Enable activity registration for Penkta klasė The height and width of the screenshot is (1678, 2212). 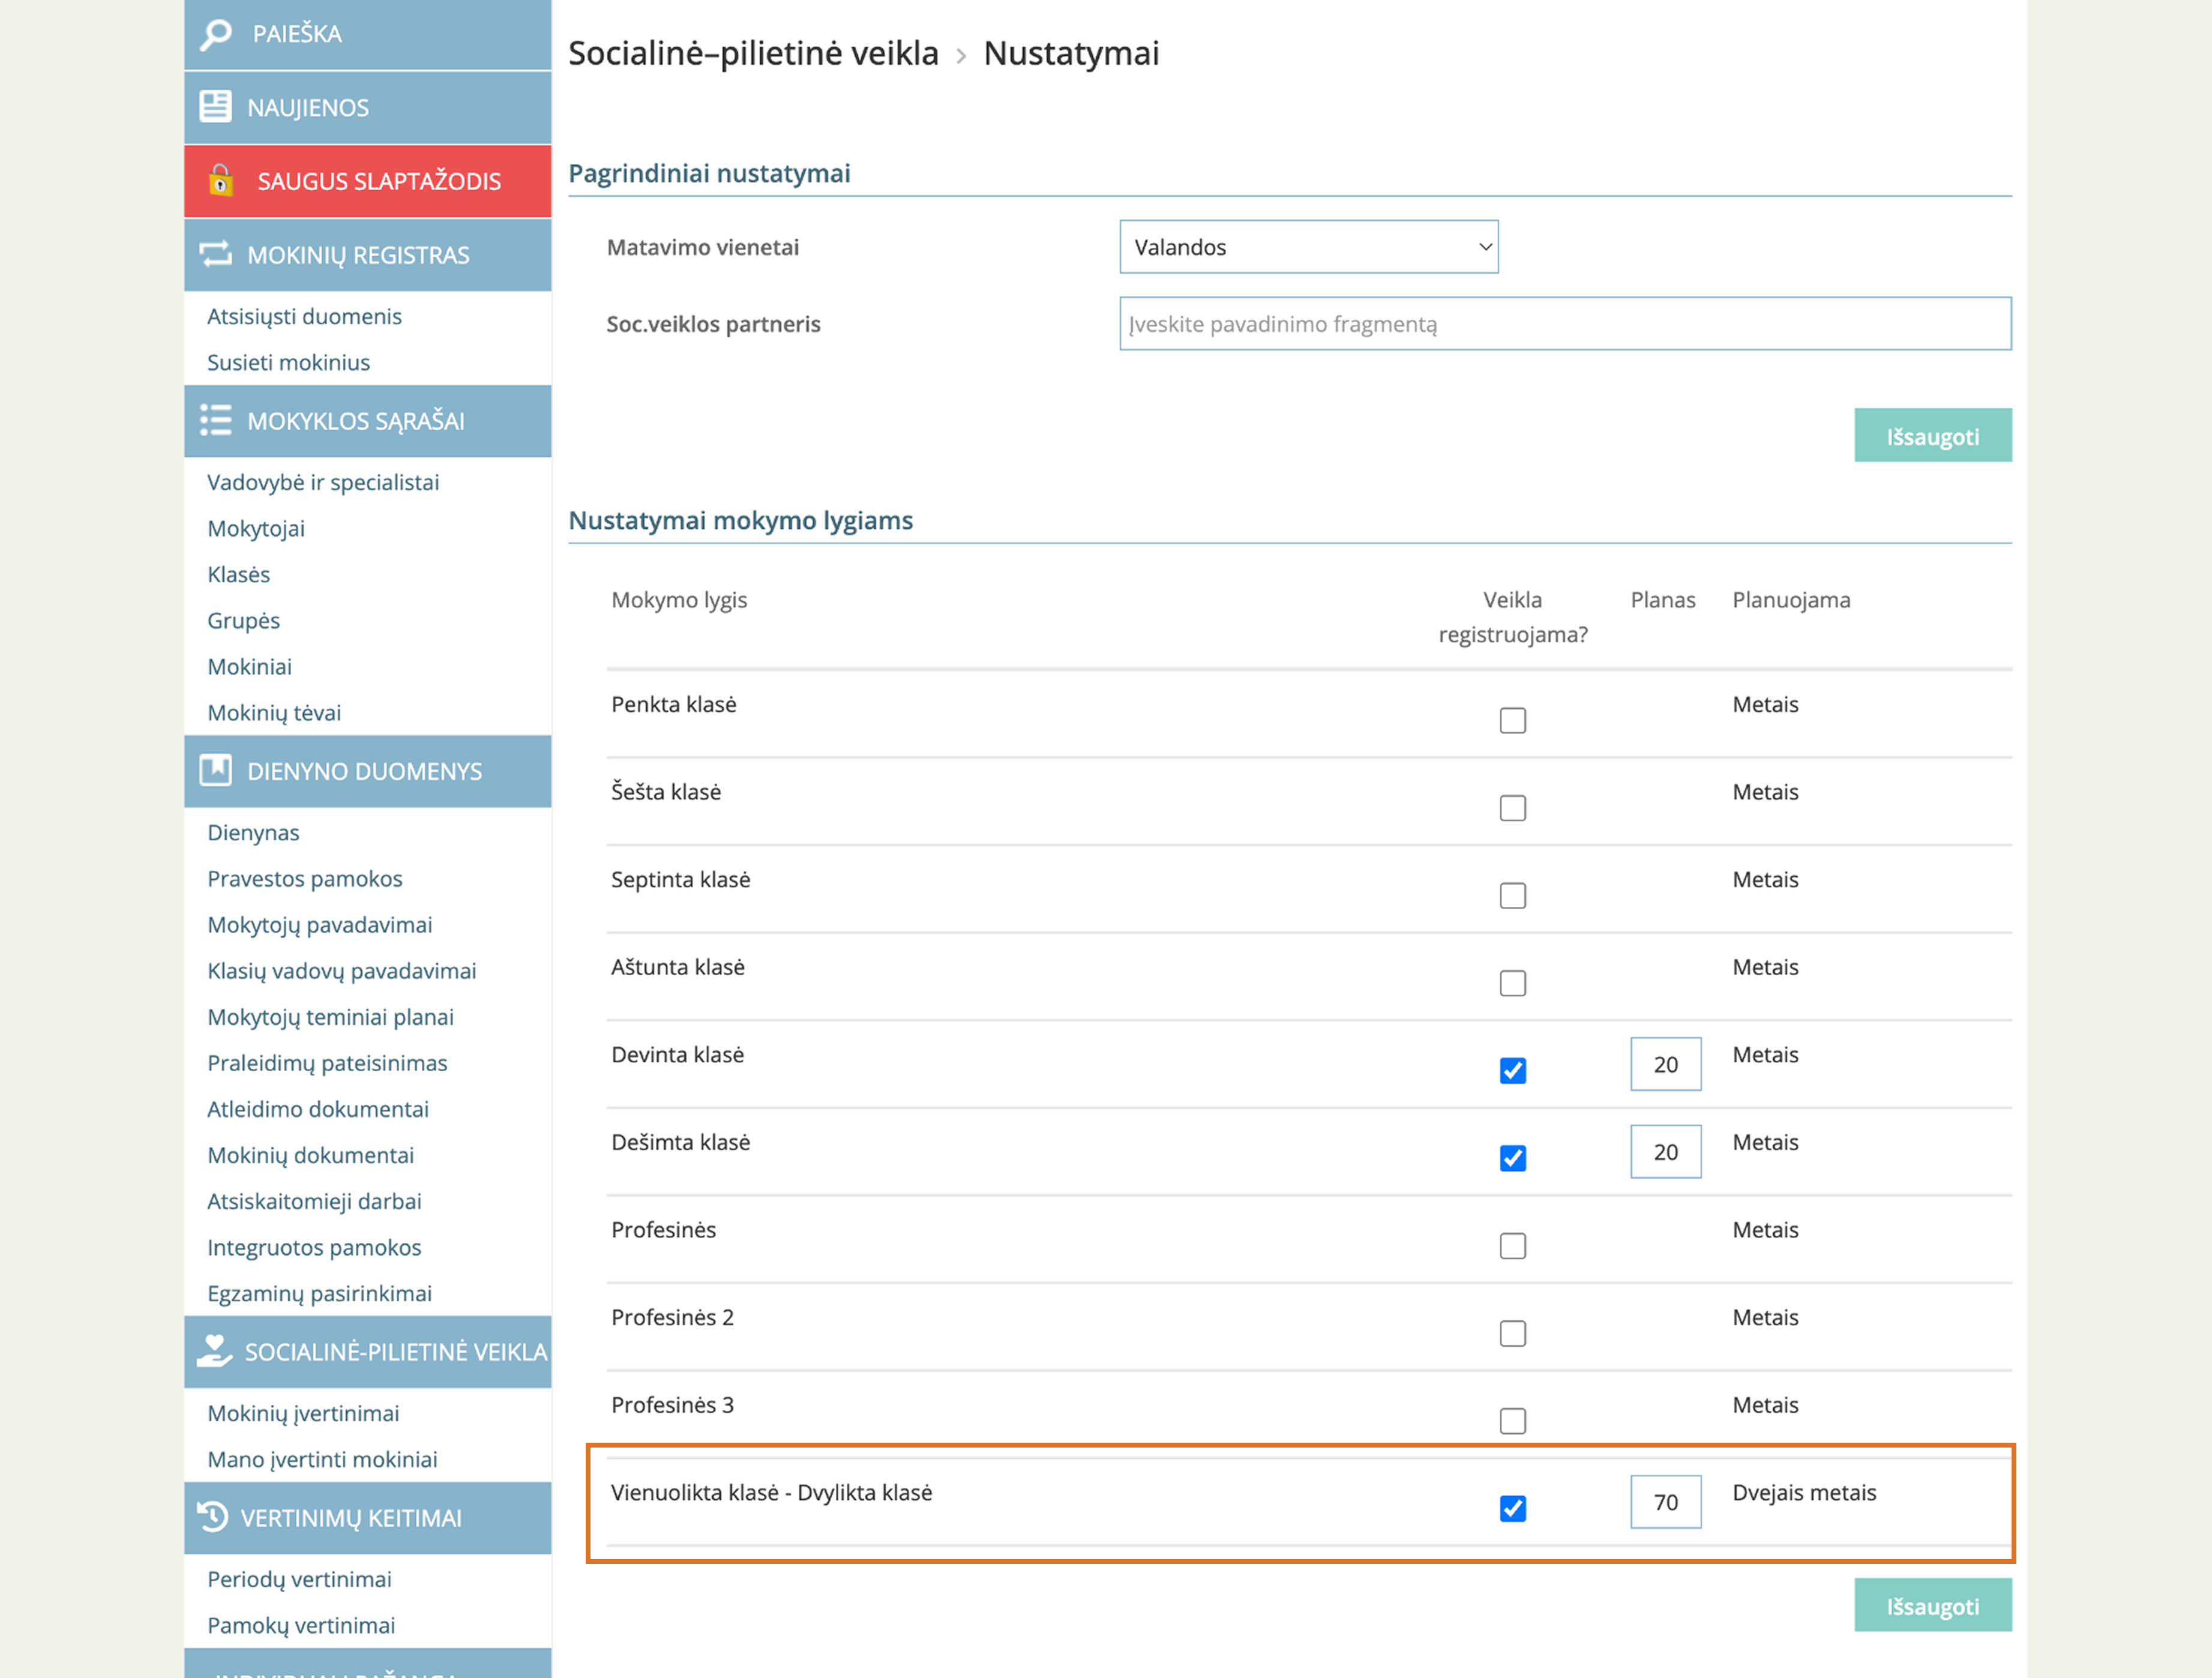pyautogui.click(x=1512, y=720)
